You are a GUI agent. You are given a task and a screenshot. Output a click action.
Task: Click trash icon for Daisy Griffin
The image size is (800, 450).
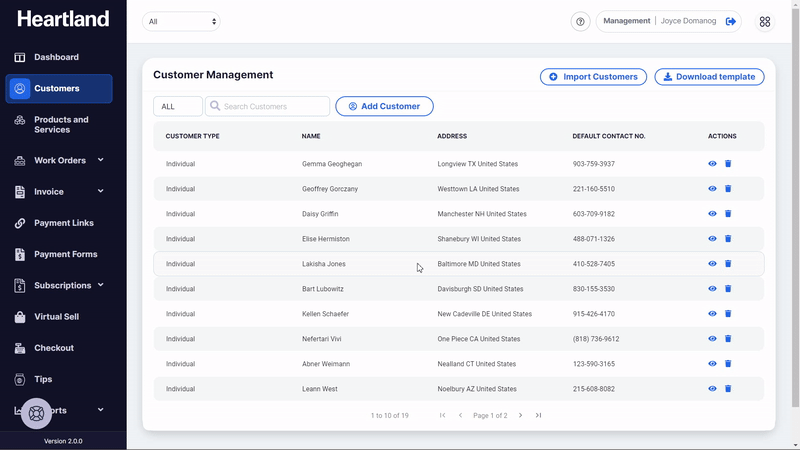point(728,214)
